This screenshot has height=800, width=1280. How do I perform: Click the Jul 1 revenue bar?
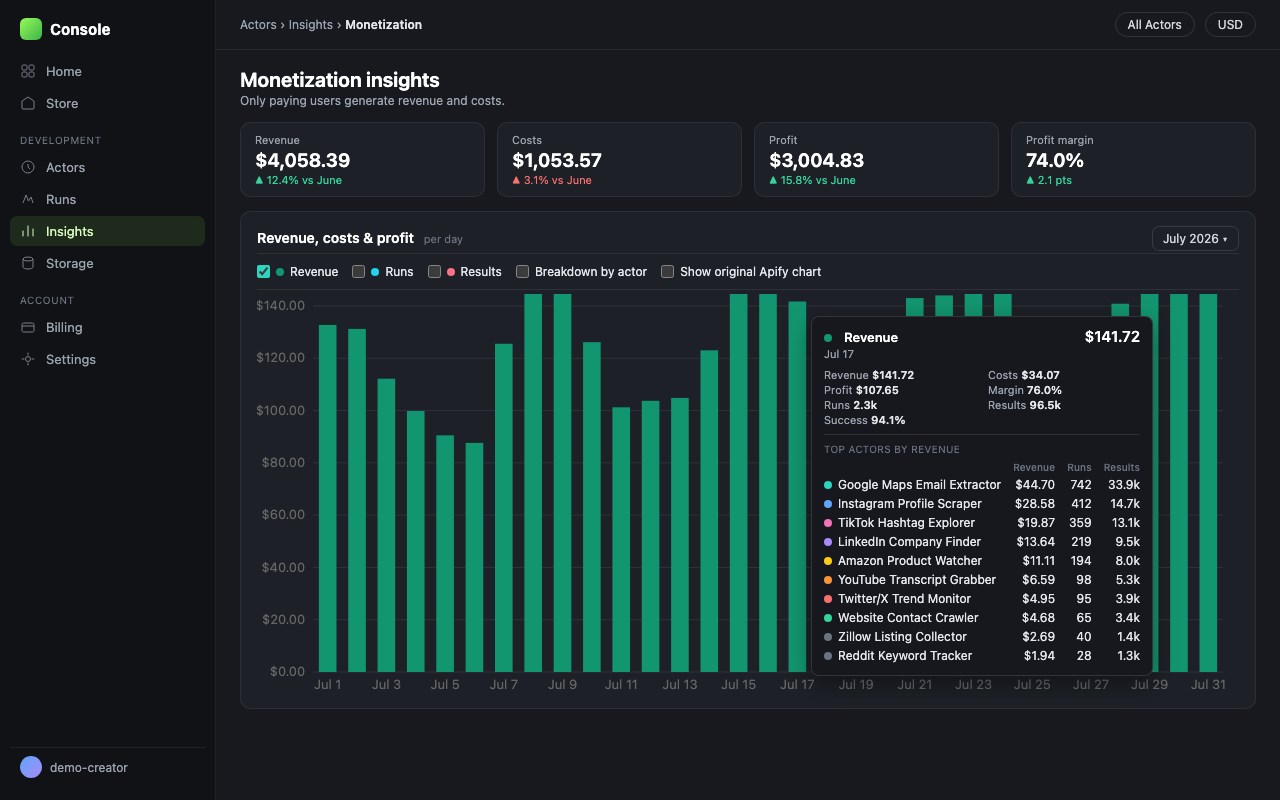point(327,498)
